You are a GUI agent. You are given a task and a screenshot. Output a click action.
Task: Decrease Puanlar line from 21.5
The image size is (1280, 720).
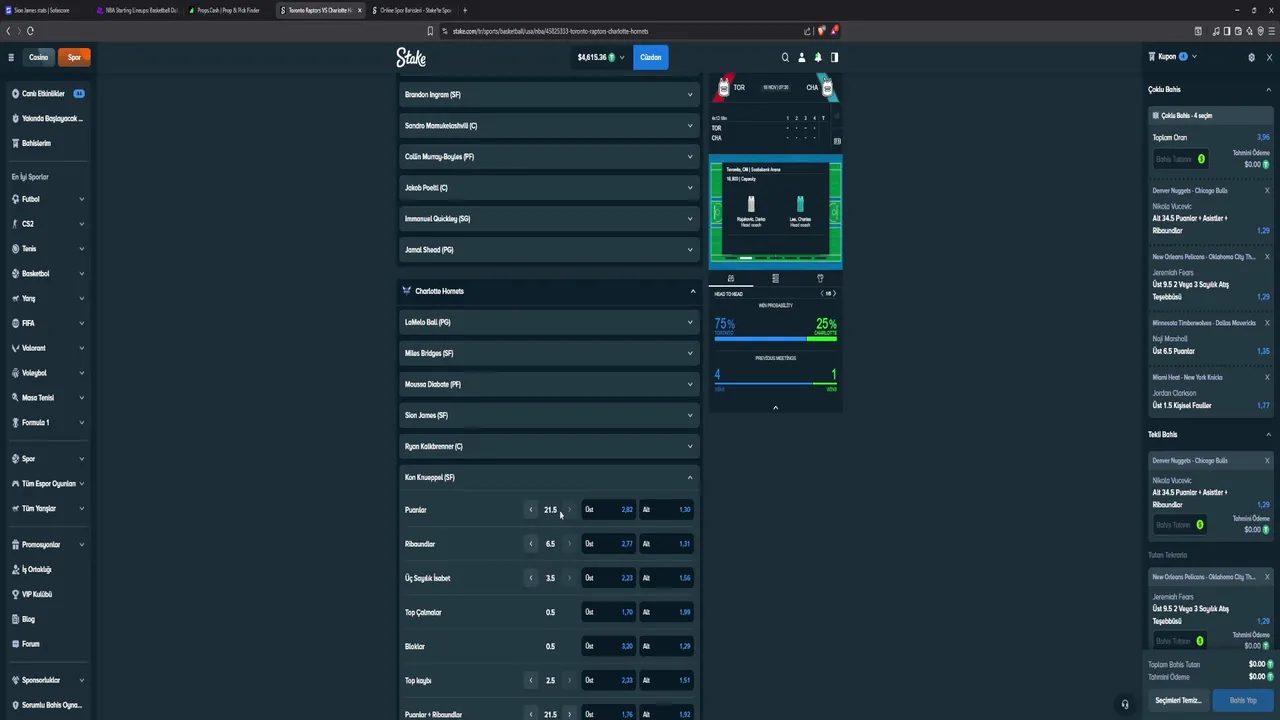tap(531, 510)
